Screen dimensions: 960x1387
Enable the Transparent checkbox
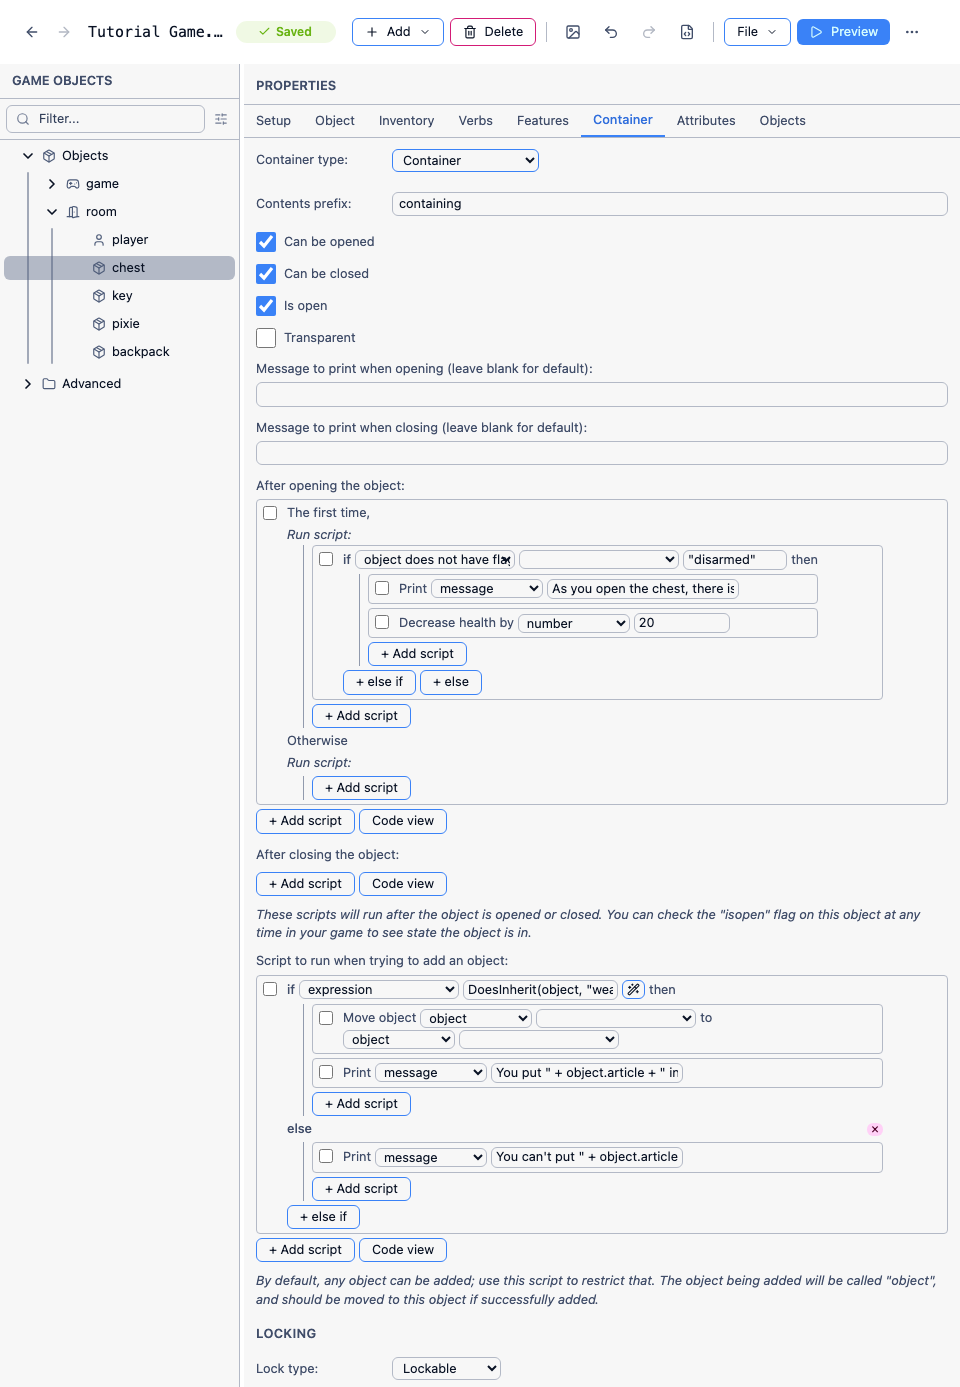click(266, 338)
